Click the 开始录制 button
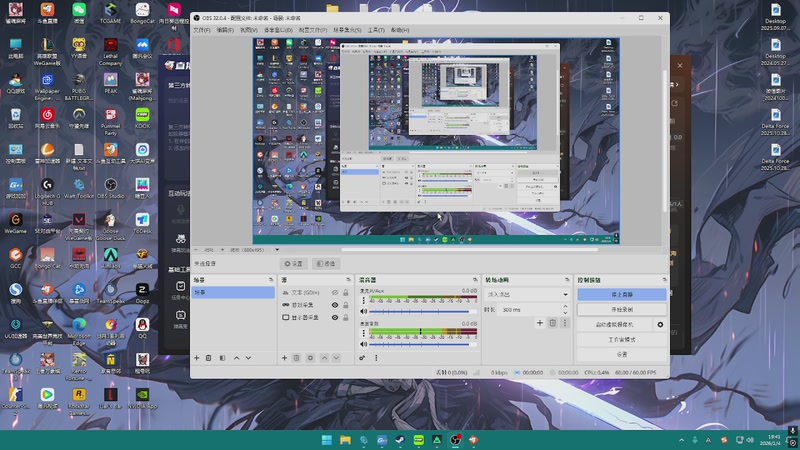The image size is (800, 450). click(621, 310)
